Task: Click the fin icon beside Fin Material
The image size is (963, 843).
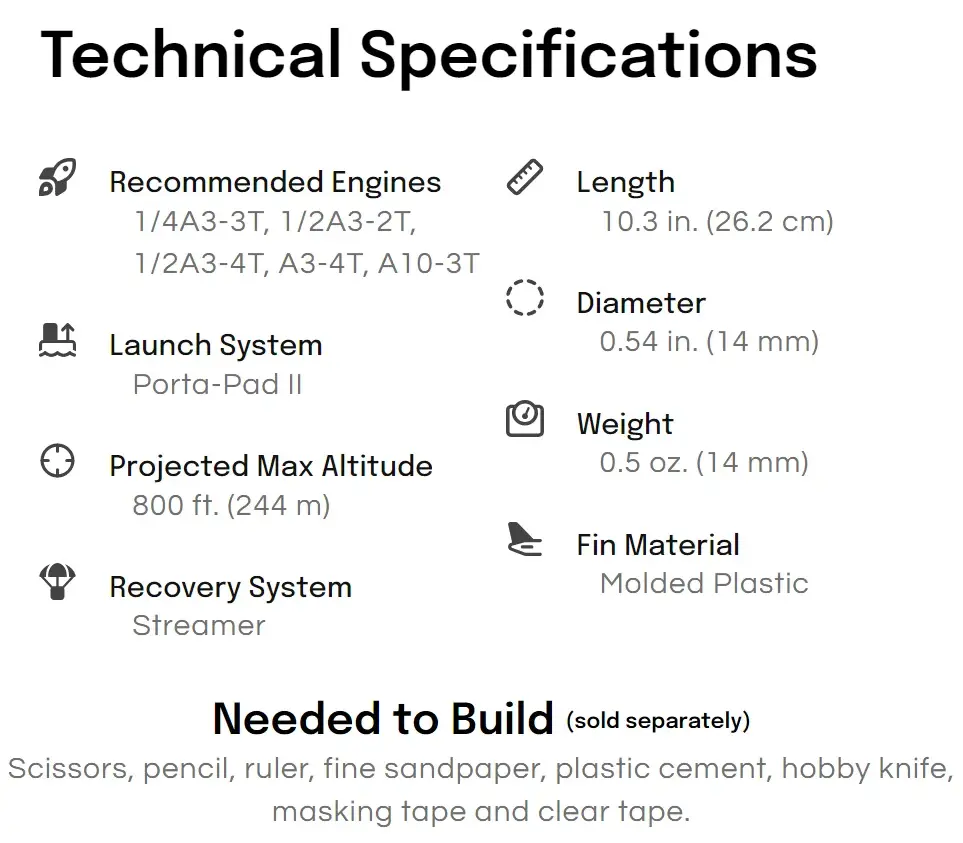Action: pyautogui.click(x=524, y=539)
